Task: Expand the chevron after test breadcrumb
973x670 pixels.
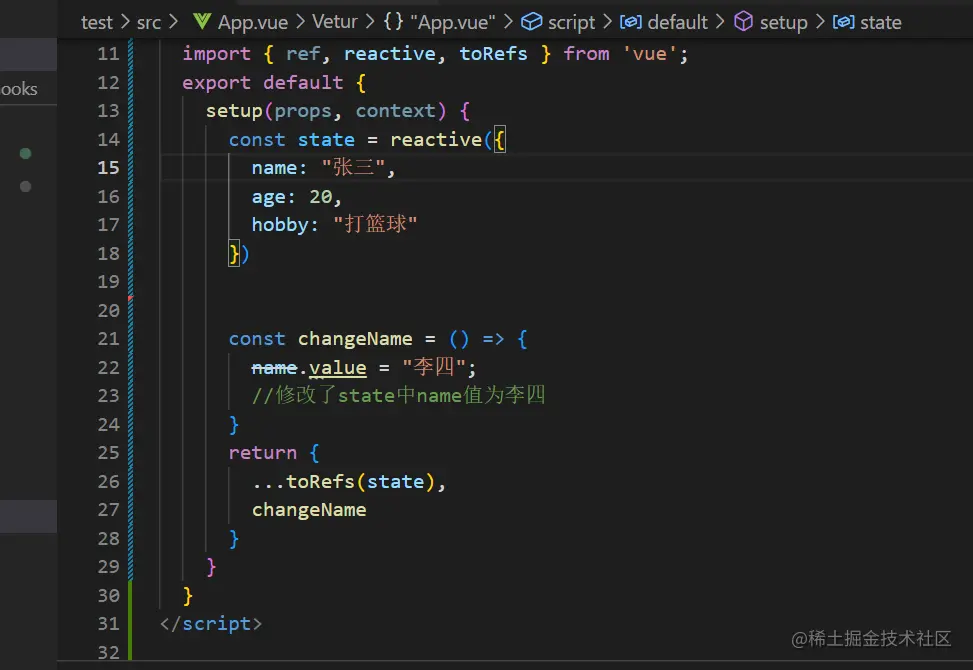Action: 125,22
